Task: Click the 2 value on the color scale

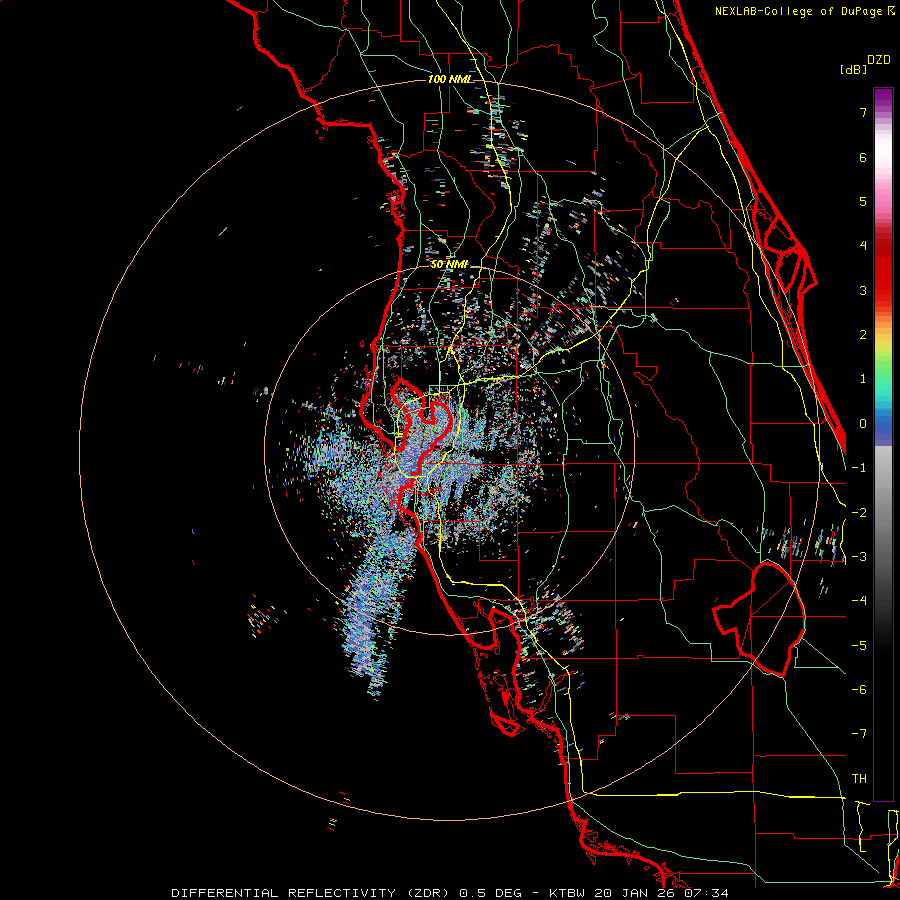Action: [x=863, y=335]
